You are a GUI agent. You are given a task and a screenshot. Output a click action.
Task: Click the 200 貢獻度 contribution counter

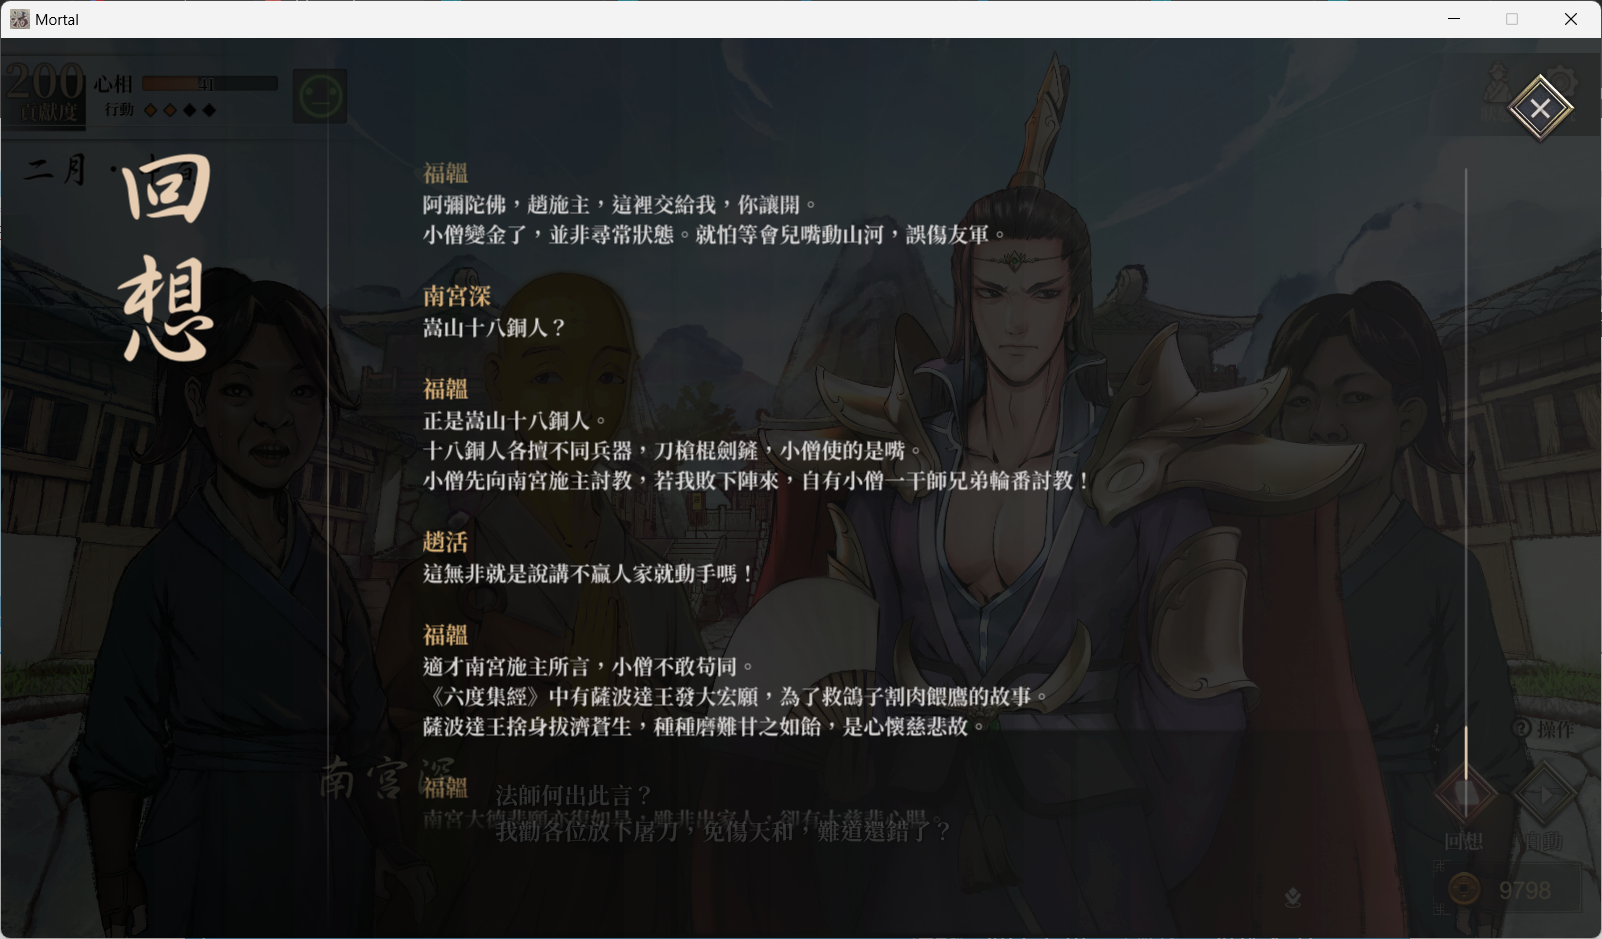click(45, 90)
